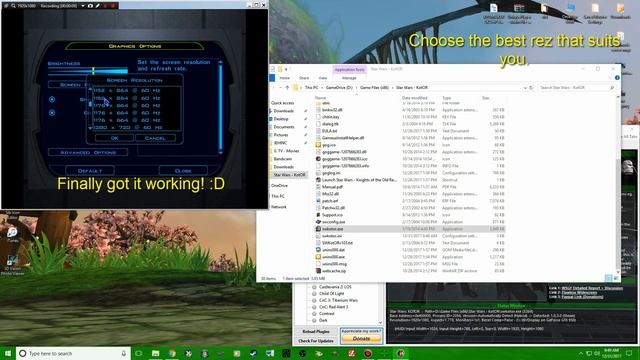Screen dimensions: 640x360
Task: Click the orange Donate button
Action: tap(361, 339)
